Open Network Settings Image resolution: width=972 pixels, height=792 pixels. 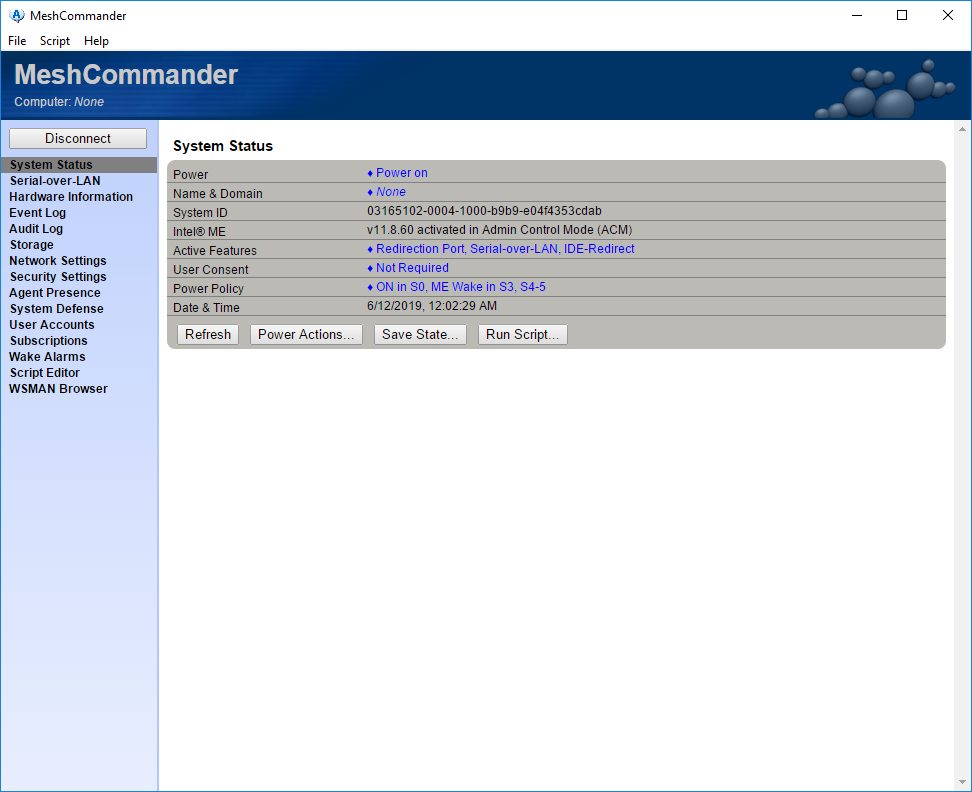pyautogui.click(x=58, y=261)
